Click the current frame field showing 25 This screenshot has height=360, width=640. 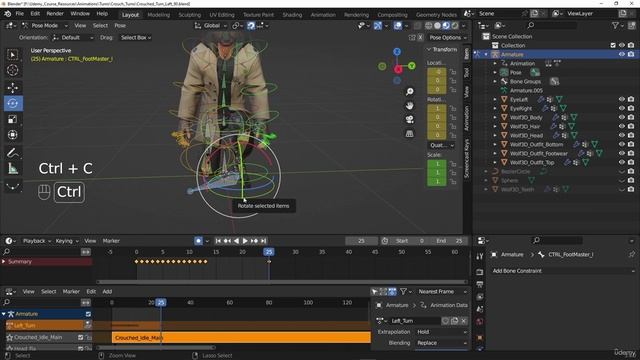pos(361,241)
